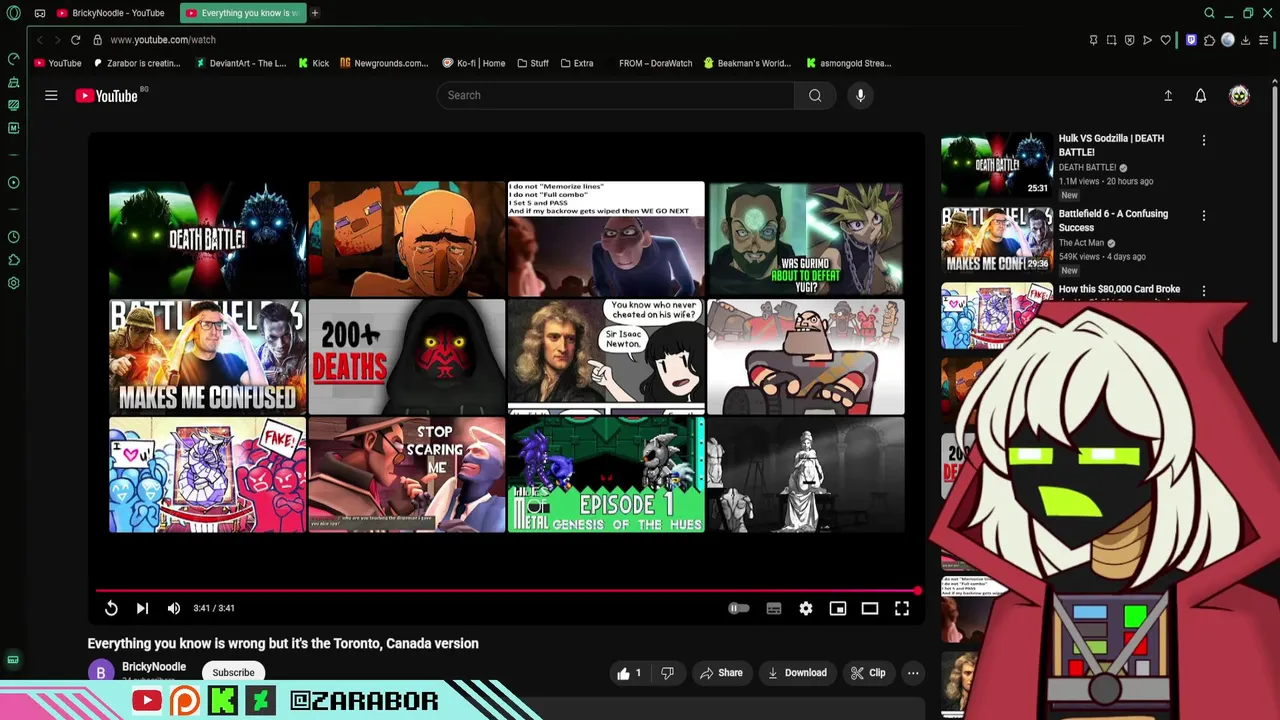Mute the video volume
Viewport: 1280px width, 720px height.
click(174, 608)
